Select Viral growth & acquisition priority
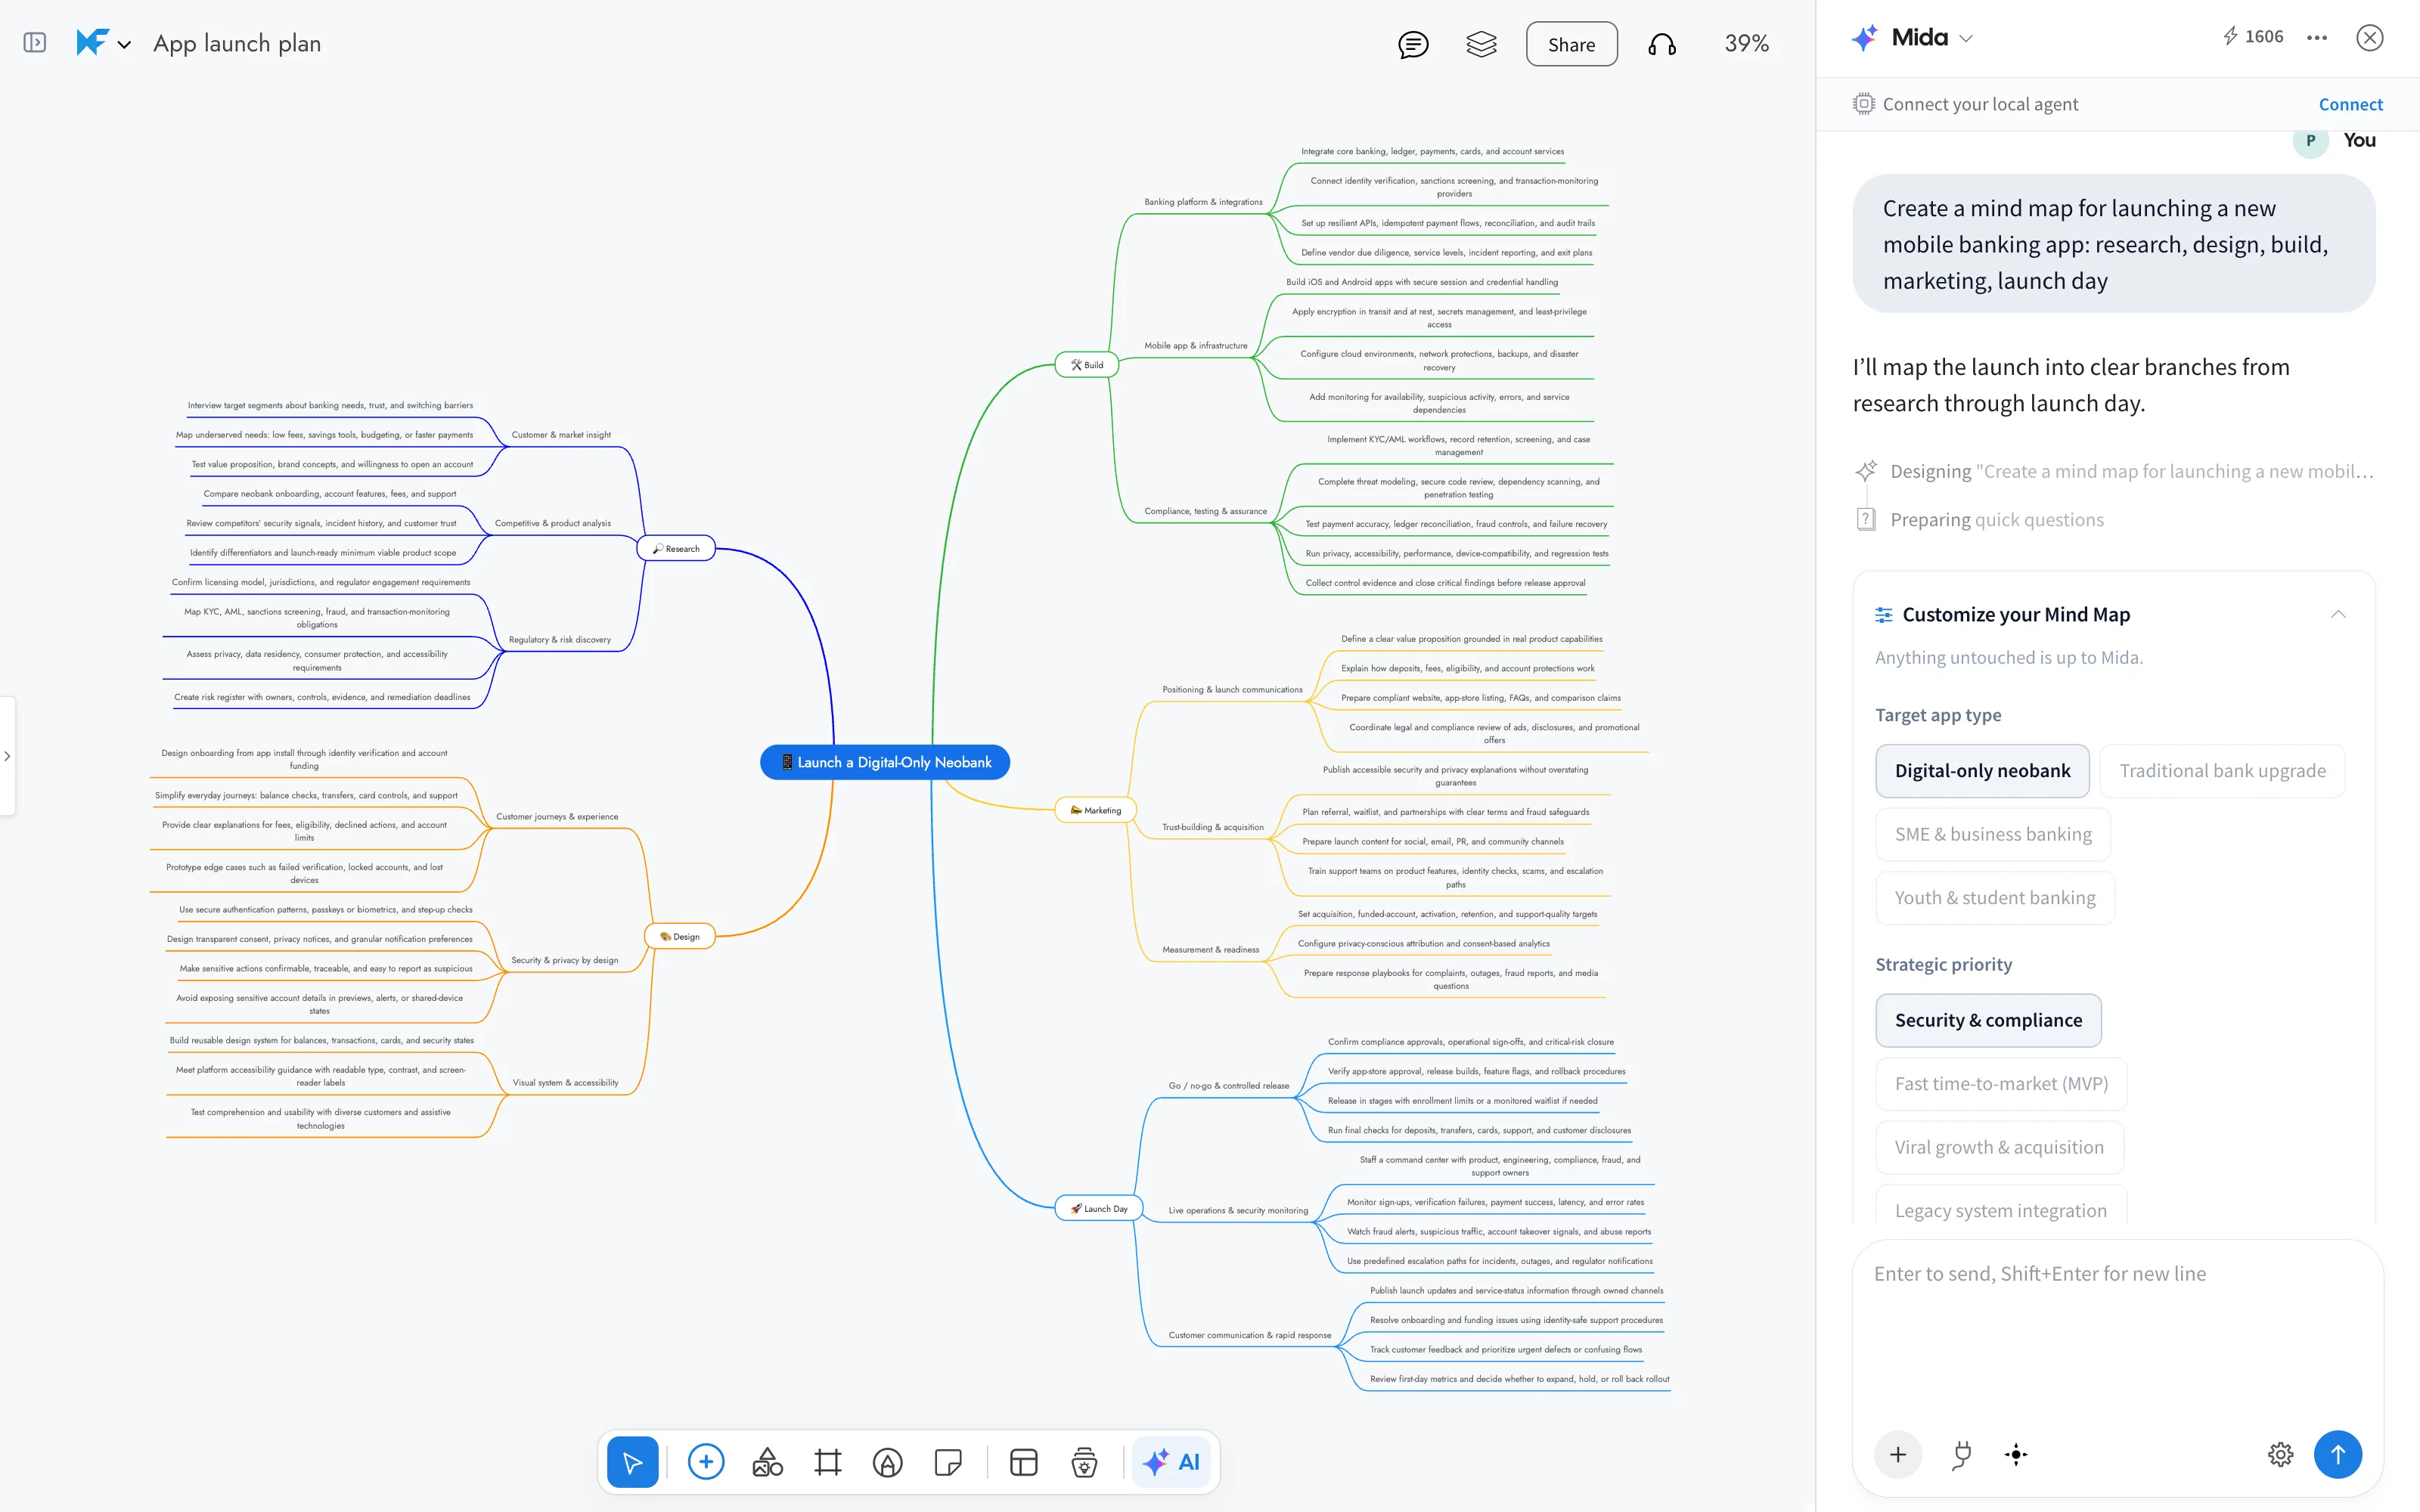Viewport: 2420px width, 1512px height. (x=1999, y=1147)
